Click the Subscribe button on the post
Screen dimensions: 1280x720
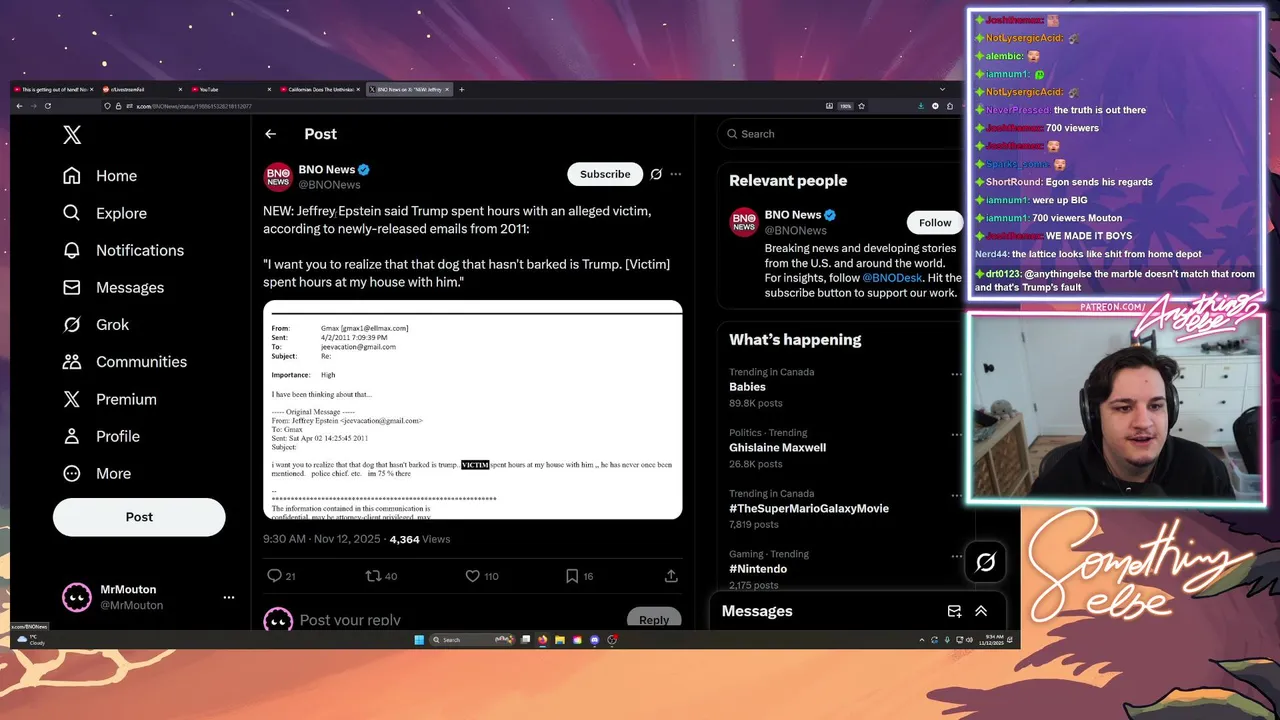(605, 174)
